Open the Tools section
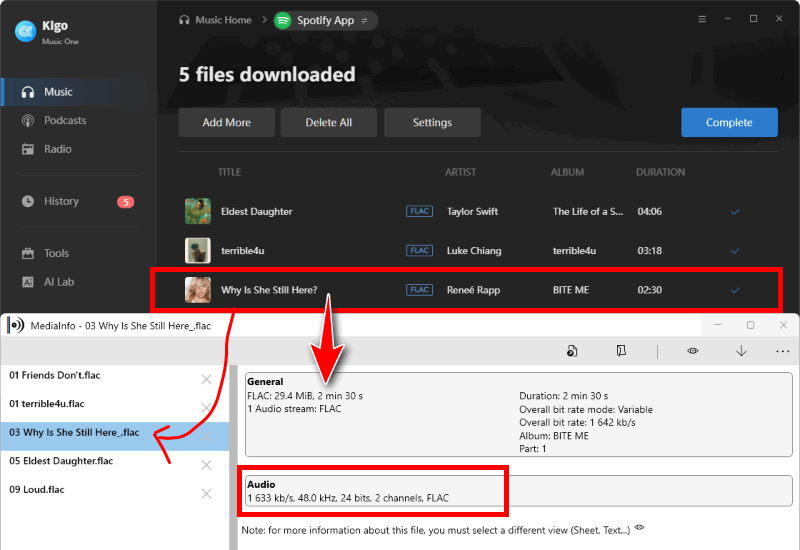This screenshot has width=800, height=550. (x=56, y=253)
